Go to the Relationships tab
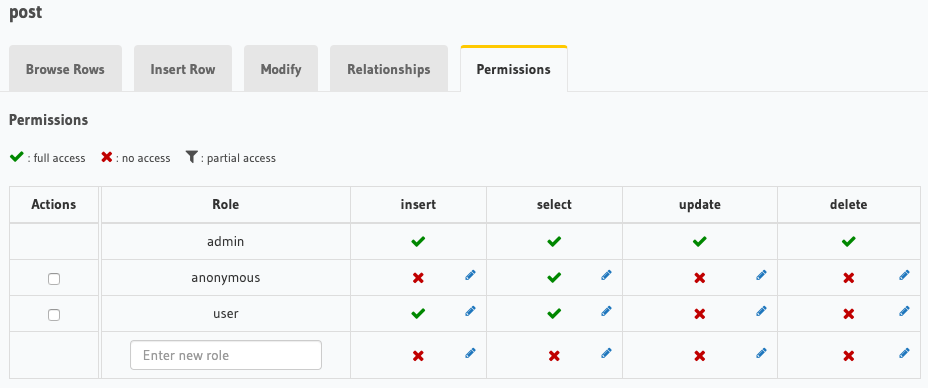The height and width of the screenshot is (388, 928). [x=389, y=69]
